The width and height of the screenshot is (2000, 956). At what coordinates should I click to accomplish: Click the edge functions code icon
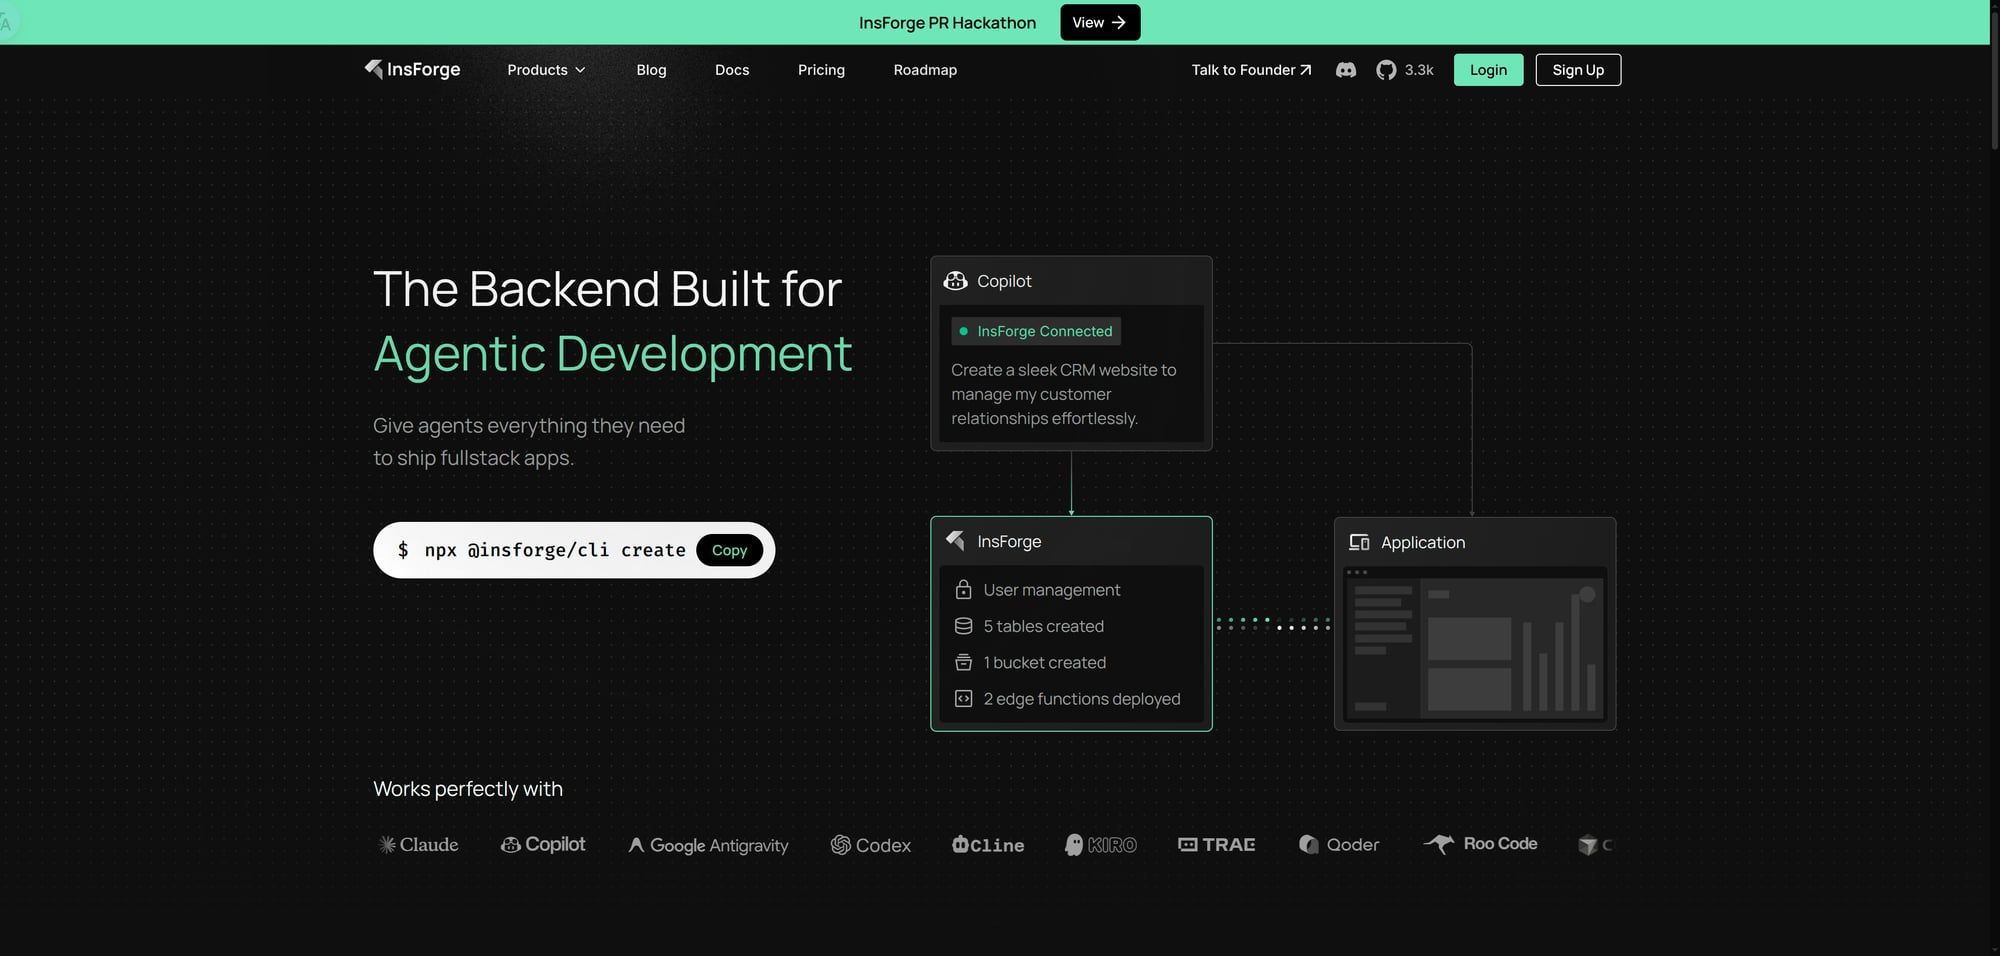963,699
